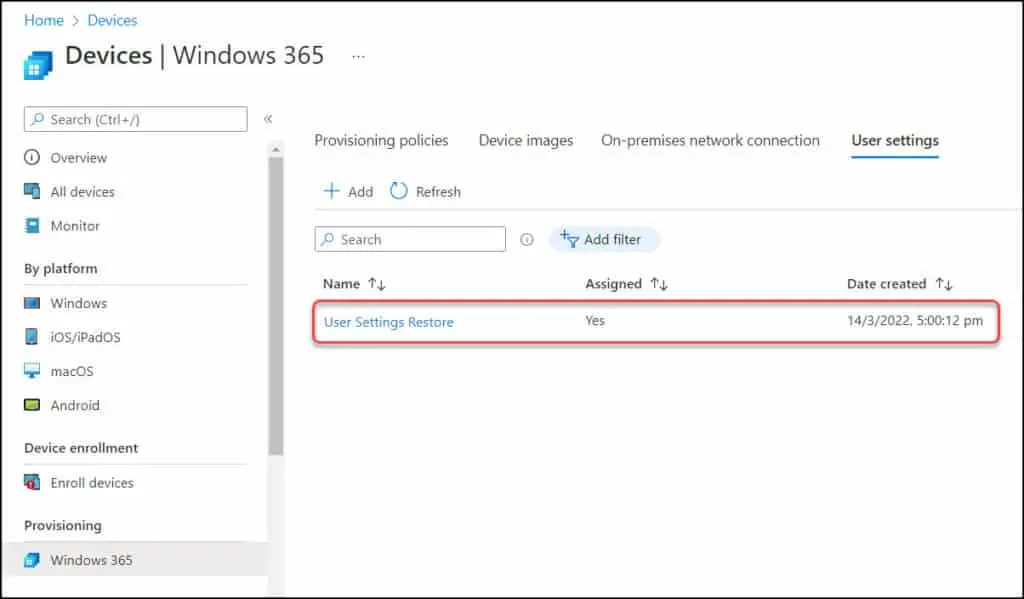The width and height of the screenshot is (1024, 599).
Task: Open Enroll devices menu item
Action: [x=92, y=483]
